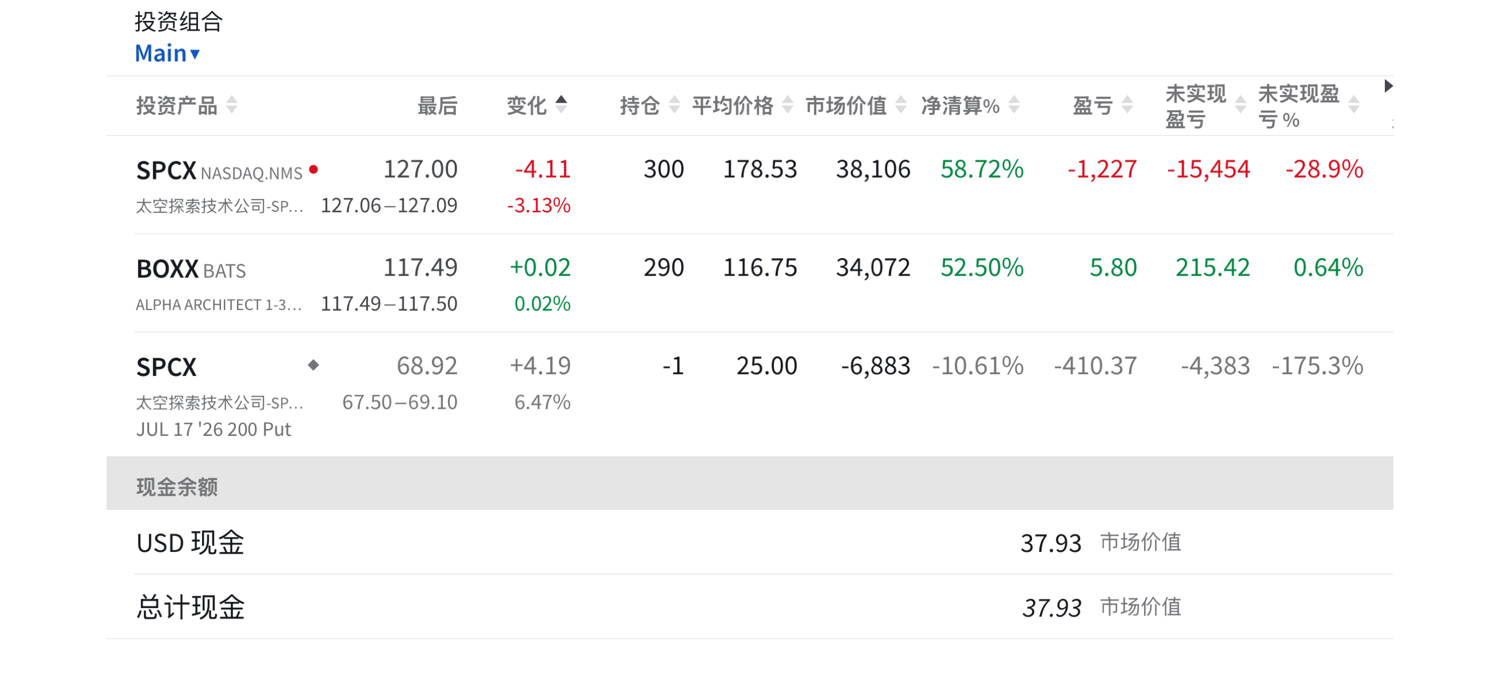Click diamond marker on SPCX put row
Viewport: 1500px width, 690px height.
[x=313, y=365]
